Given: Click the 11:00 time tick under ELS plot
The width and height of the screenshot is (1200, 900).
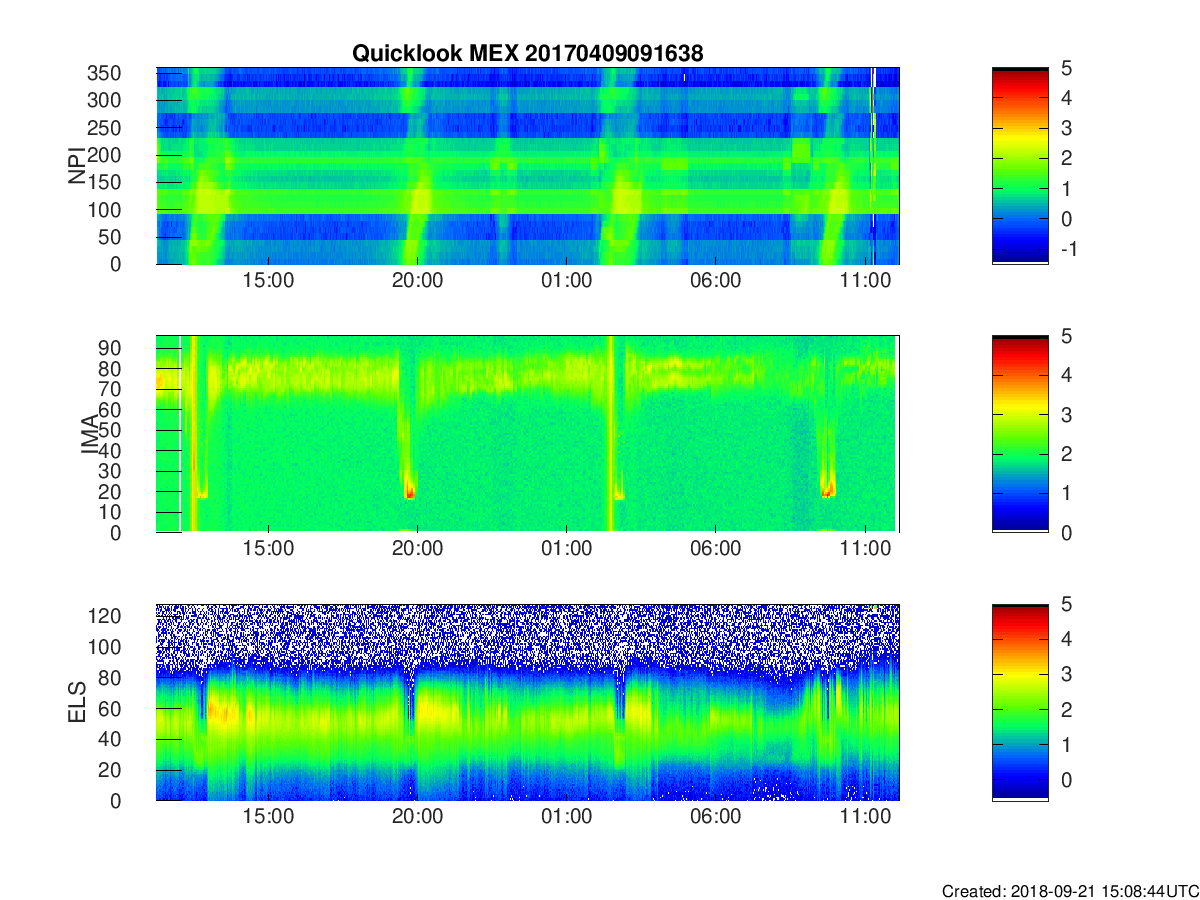Looking at the screenshot, I should (x=865, y=817).
